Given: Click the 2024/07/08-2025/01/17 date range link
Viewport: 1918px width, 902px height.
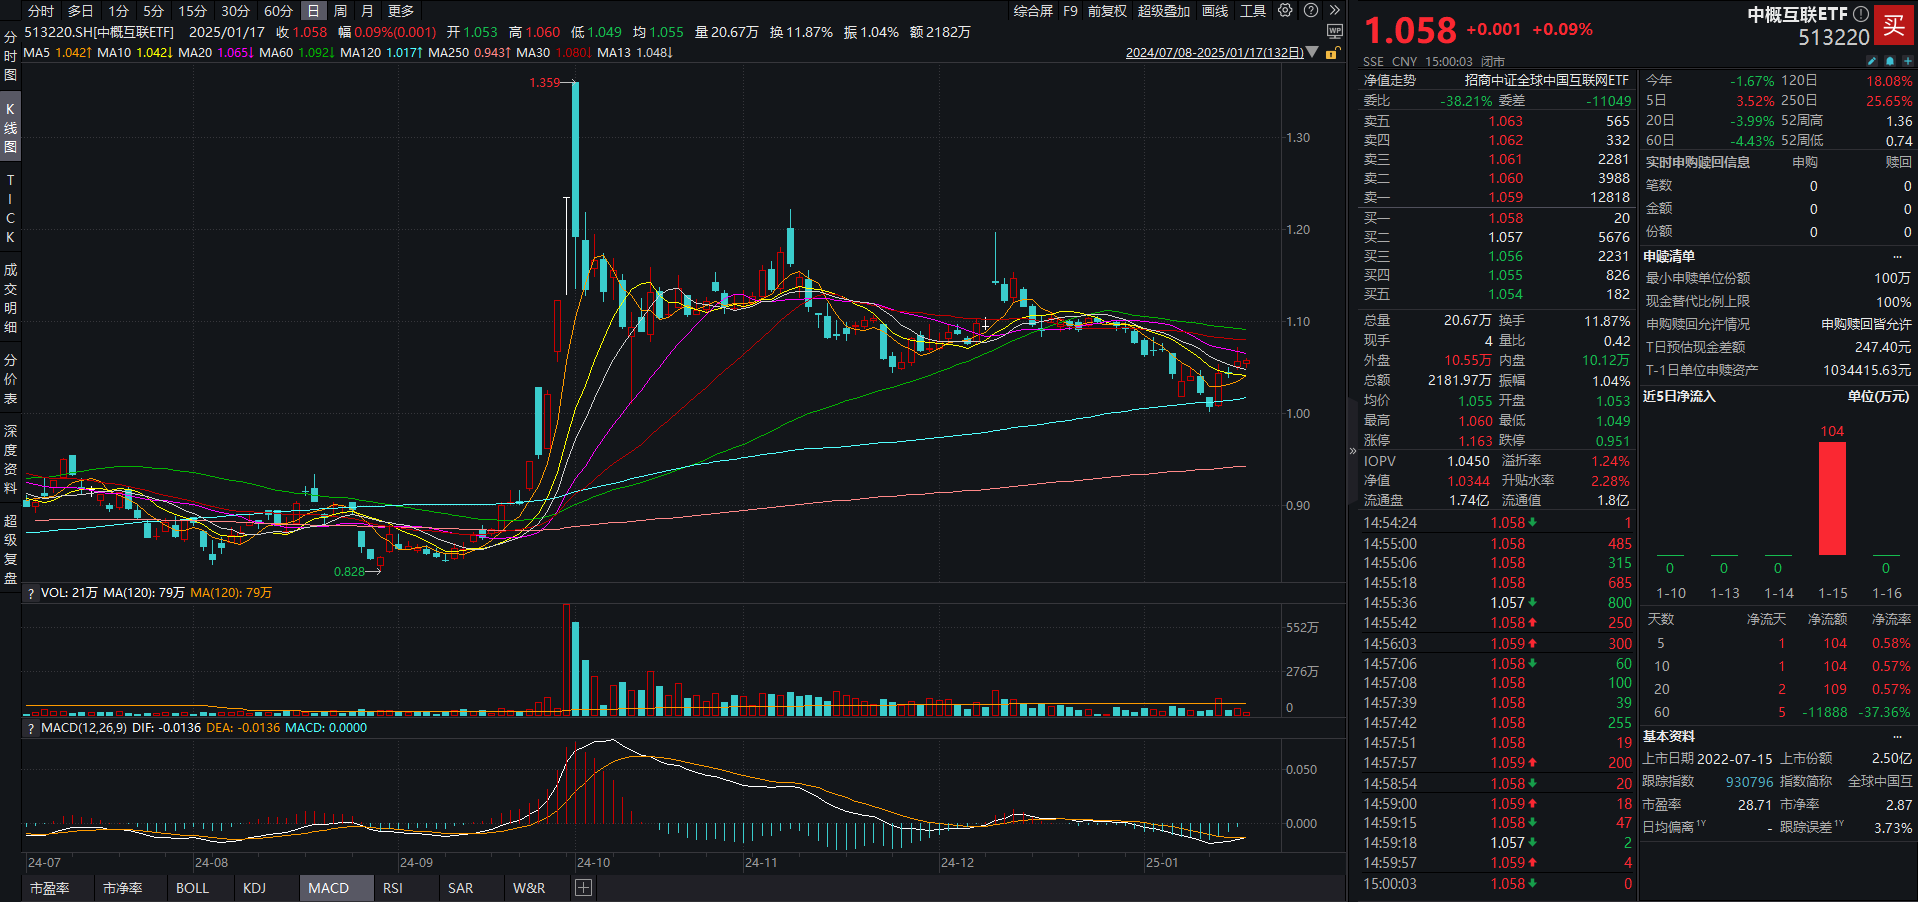Looking at the screenshot, I should tap(1214, 53).
